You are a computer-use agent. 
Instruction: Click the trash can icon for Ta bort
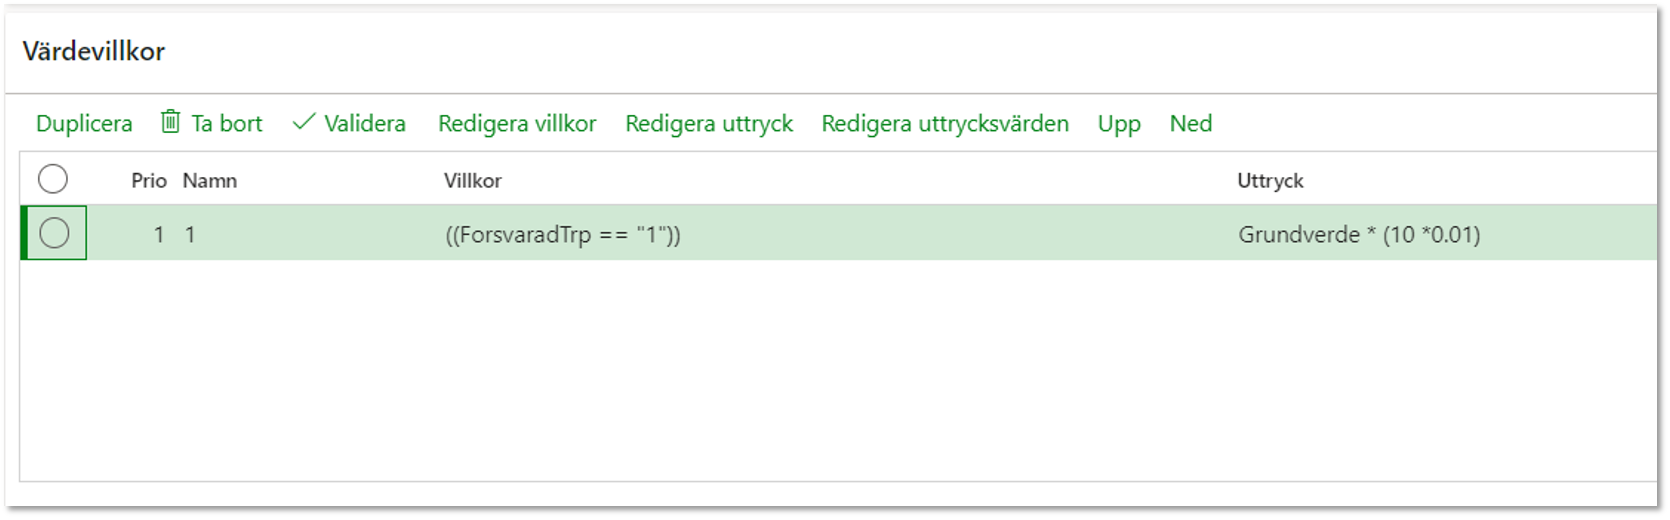[x=171, y=122]
